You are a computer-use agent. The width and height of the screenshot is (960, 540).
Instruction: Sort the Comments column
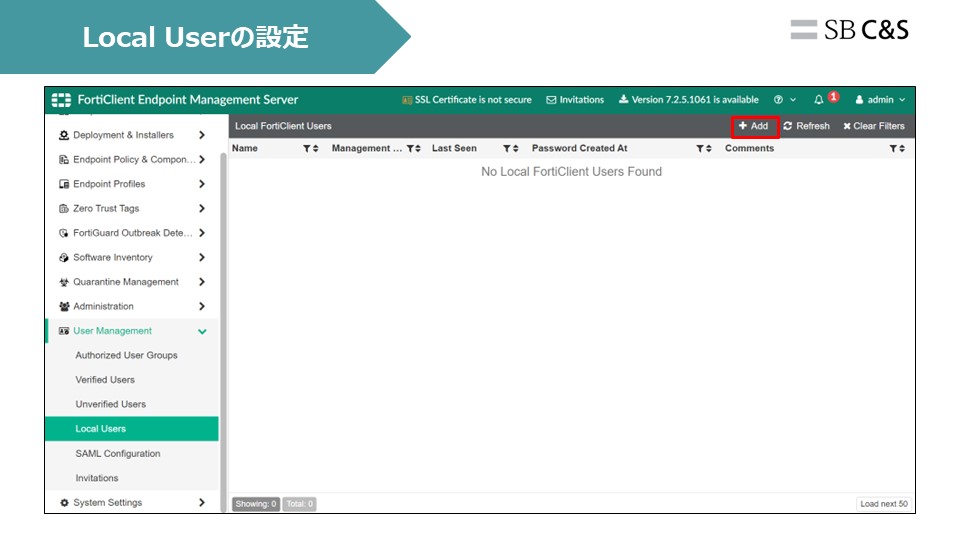pyautogui.click(x=902, y=148)
